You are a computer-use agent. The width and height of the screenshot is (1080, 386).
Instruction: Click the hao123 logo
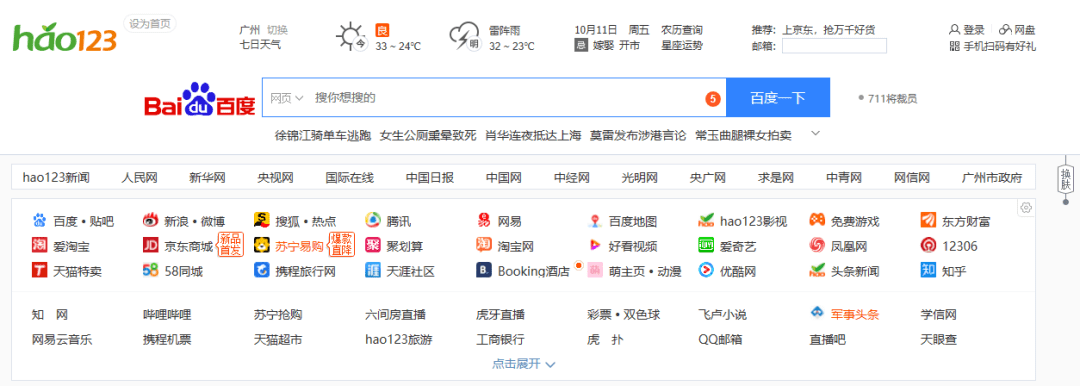tap(64, 36)
